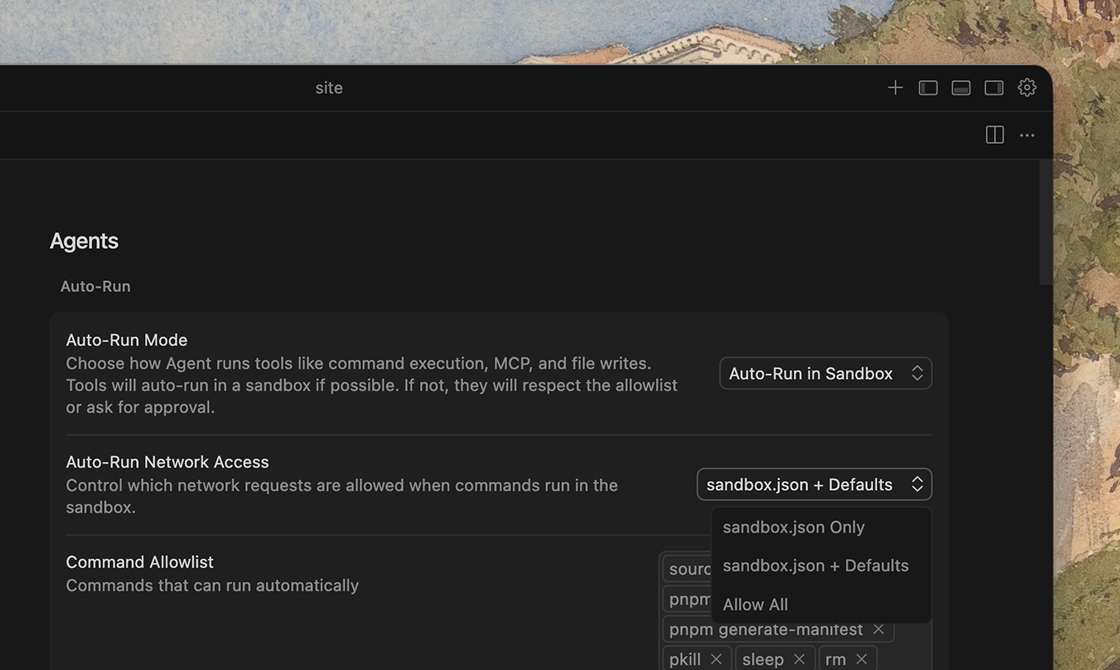Screen dimensions: 1120x670
Task: Remove sleep from the command allowlist
Action: [x=799, y=659]
